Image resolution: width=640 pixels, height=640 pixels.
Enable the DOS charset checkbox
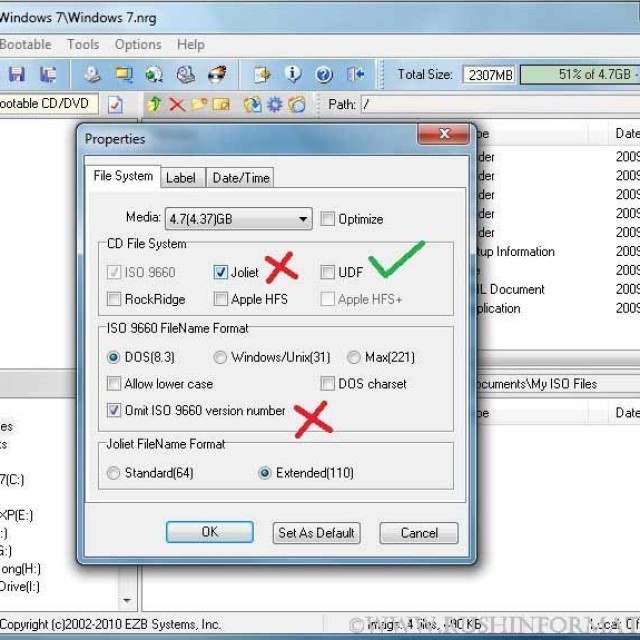(327, 384)
